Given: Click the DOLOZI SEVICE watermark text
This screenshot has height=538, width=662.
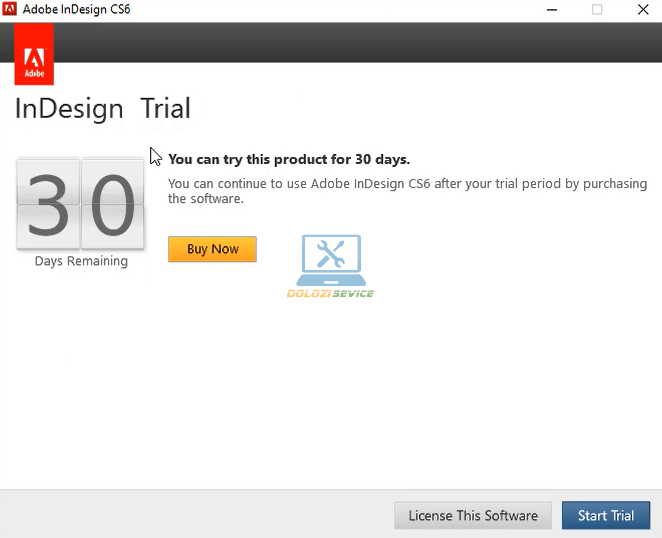Looking at the screenshot, I should click(x=330, y=293).
